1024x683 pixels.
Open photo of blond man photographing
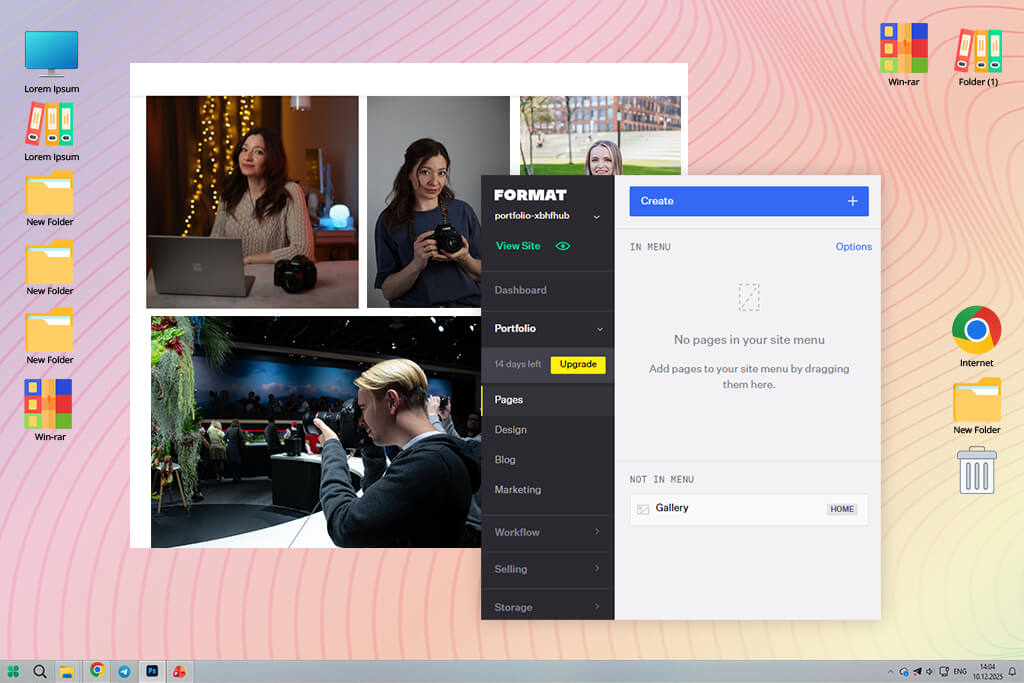(315, 432)
